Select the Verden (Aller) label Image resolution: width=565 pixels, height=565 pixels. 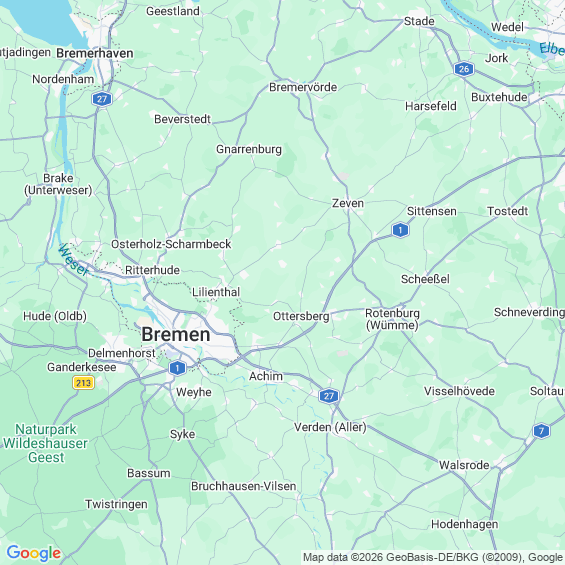330,427
